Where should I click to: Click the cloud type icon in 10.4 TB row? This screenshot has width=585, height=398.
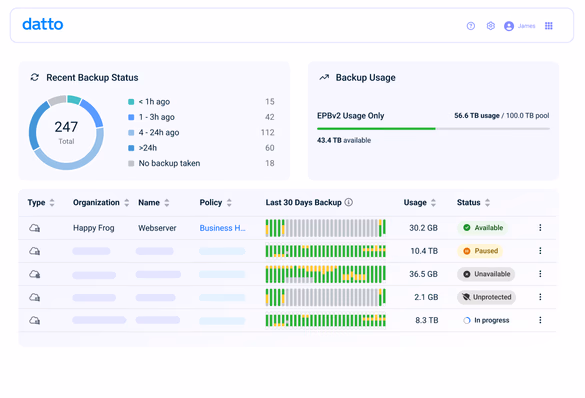tap(35, 251)
